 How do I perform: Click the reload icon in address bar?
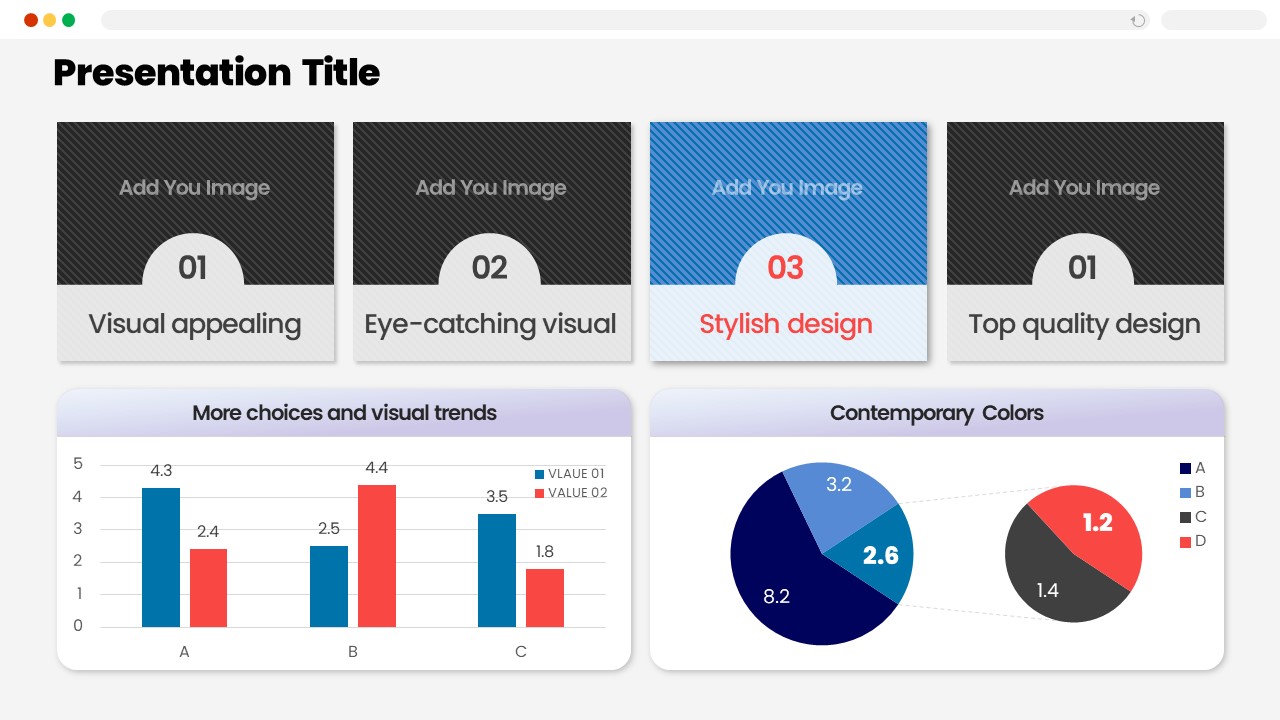pos(1138,21)
